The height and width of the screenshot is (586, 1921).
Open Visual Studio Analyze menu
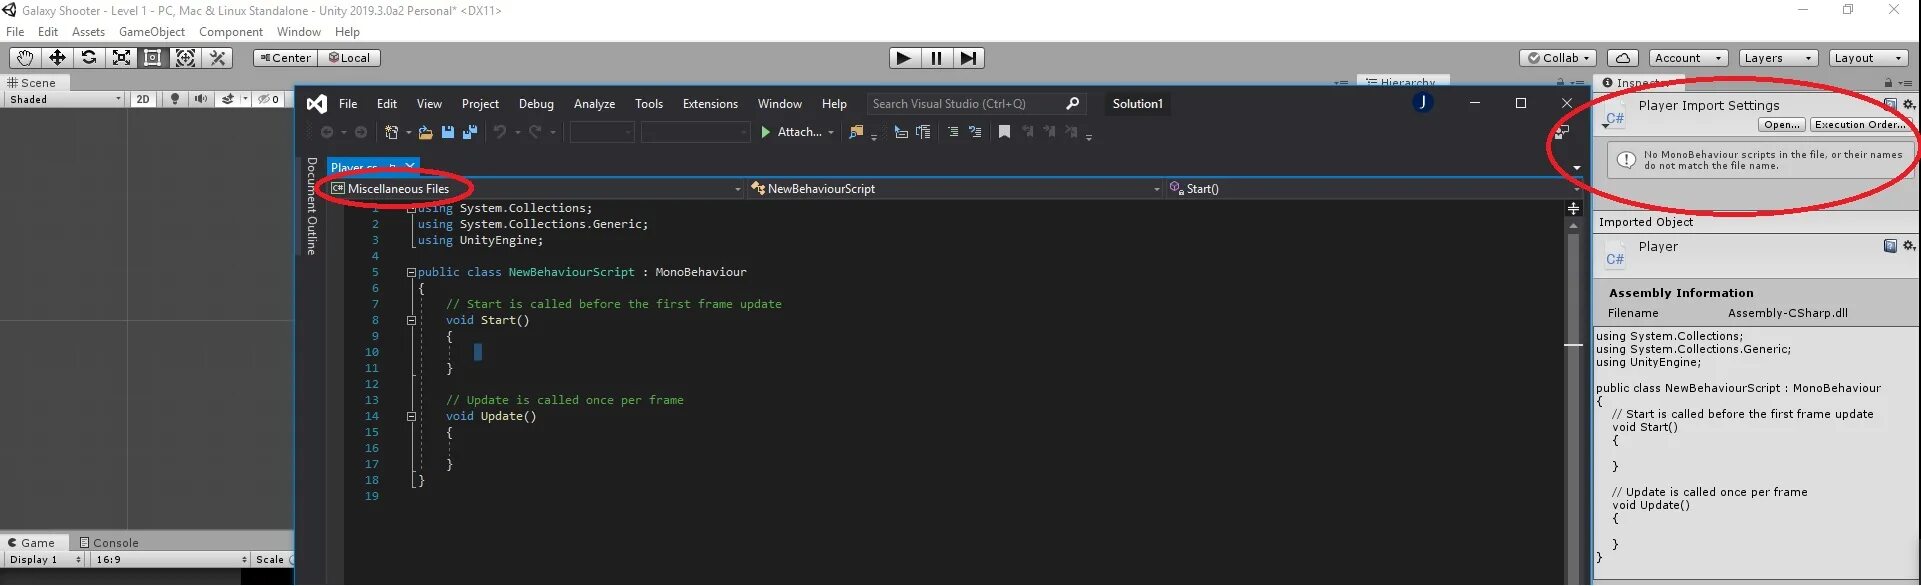[x=594, y=104]
